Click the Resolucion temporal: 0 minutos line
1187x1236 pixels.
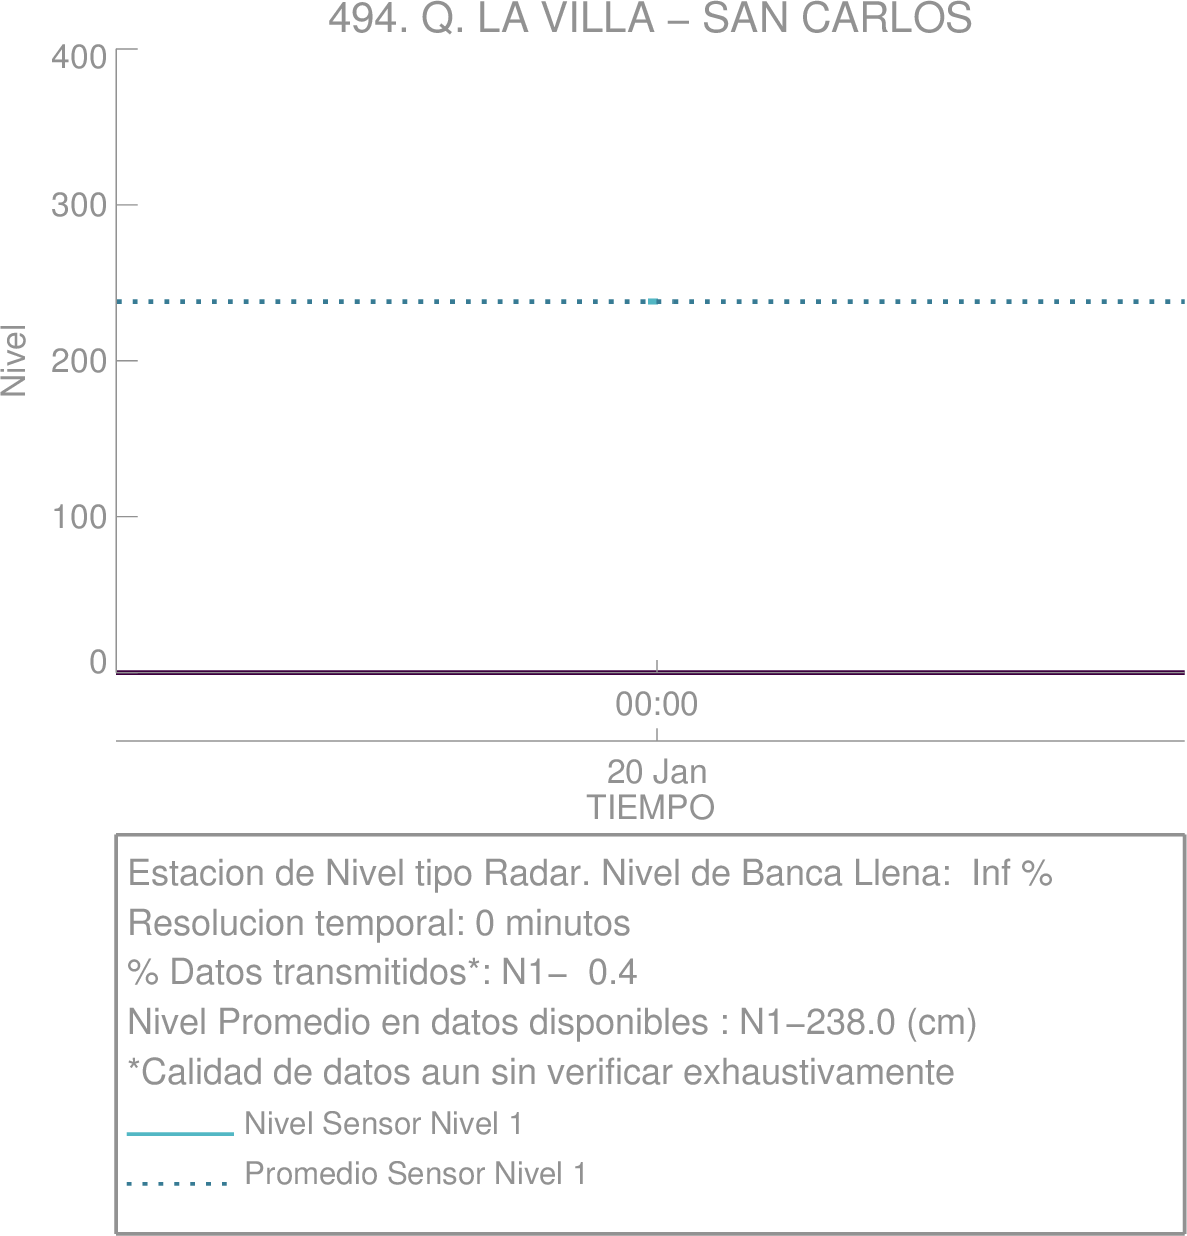click(379, 923)
